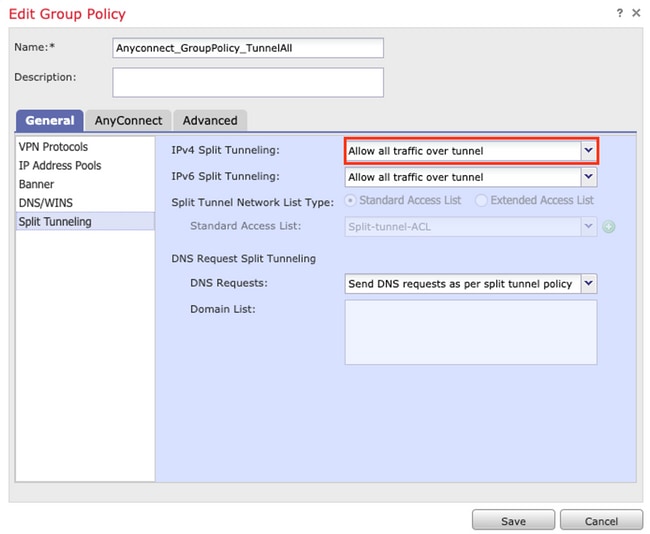Switch to the General tab

(x=50, y=121)
